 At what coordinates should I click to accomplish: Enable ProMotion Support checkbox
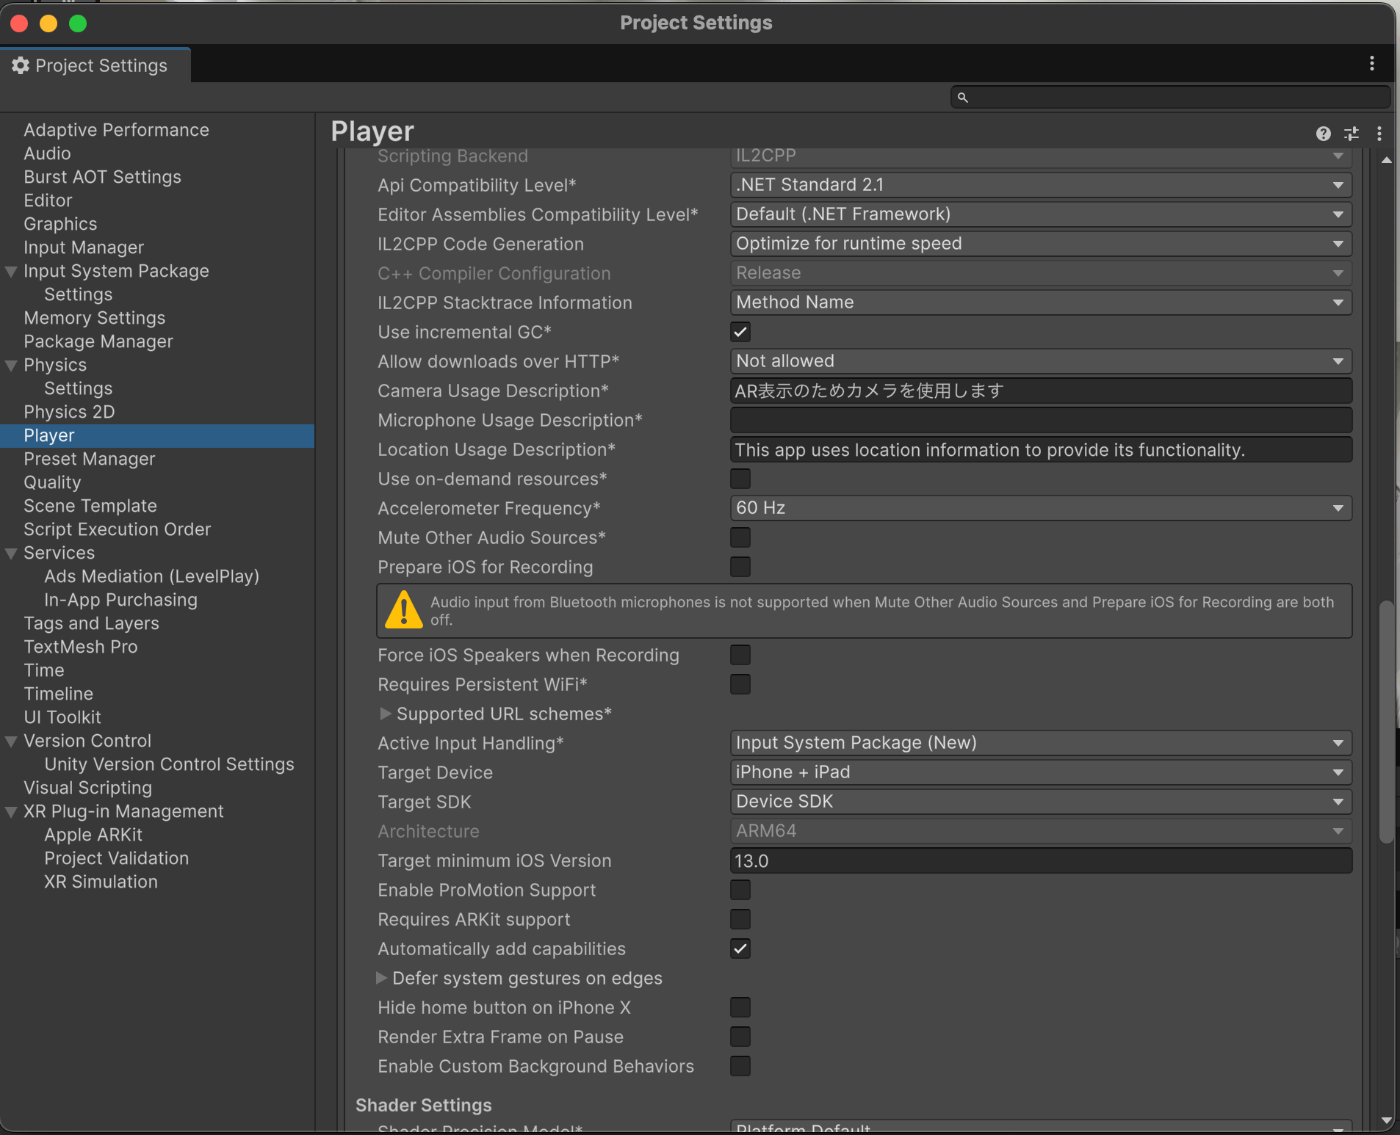click(x=740, y=890)
